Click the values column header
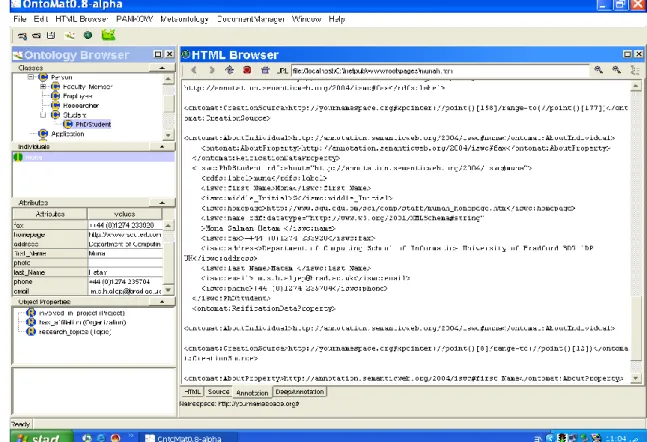 (x=125, y=214)
